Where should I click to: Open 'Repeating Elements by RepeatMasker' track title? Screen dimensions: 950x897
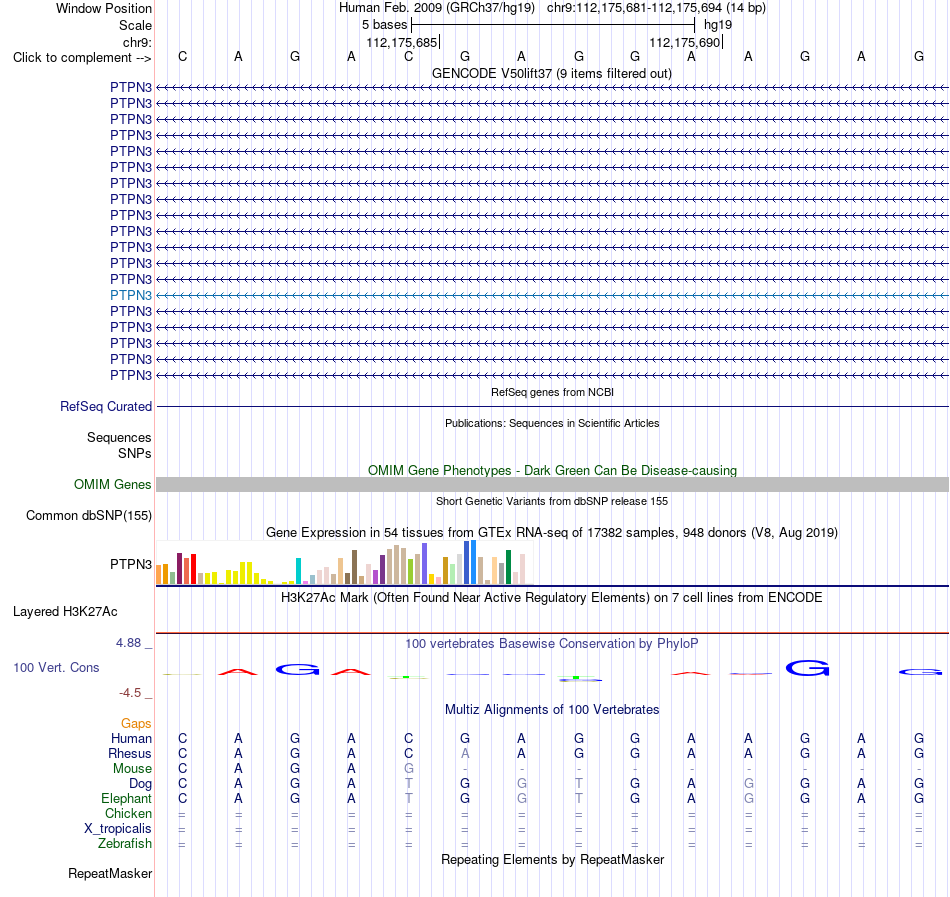[x=552, y=860]
